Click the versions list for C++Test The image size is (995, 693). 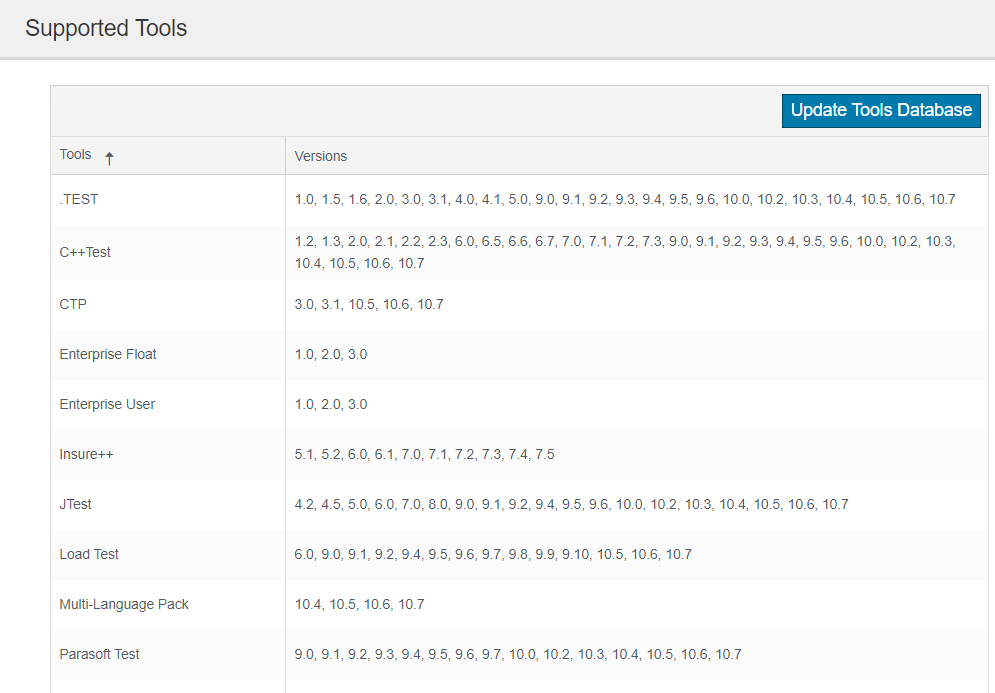625,252
